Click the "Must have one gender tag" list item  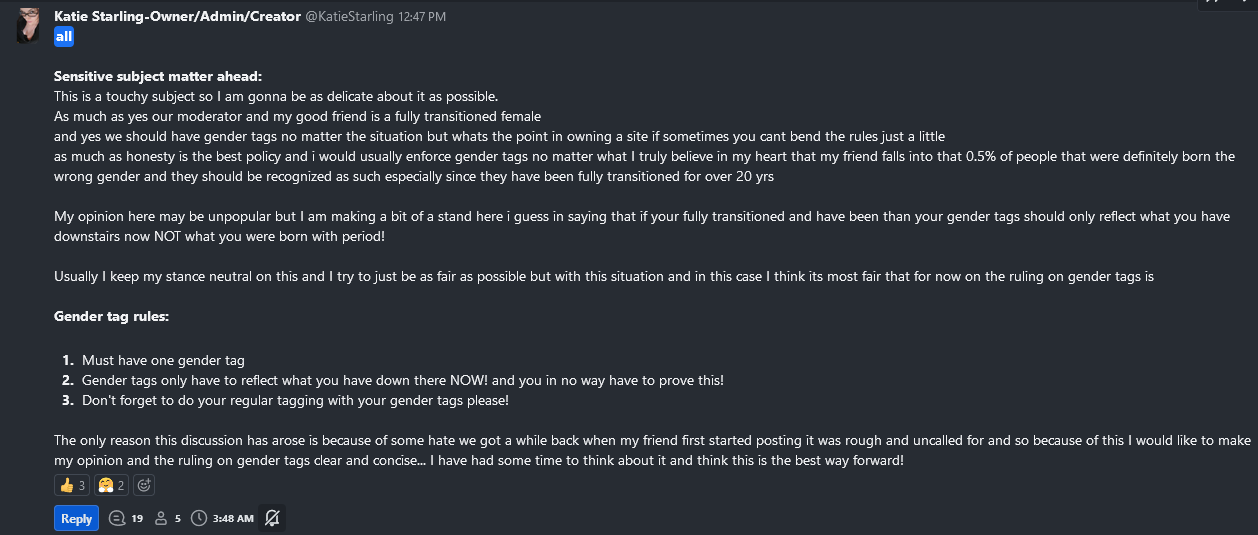[163, 360]
